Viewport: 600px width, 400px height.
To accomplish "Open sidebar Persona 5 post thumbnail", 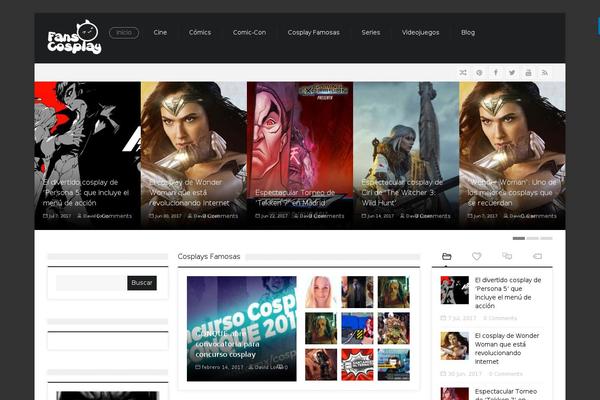I will pyautogui.click(x=455, y=290).
